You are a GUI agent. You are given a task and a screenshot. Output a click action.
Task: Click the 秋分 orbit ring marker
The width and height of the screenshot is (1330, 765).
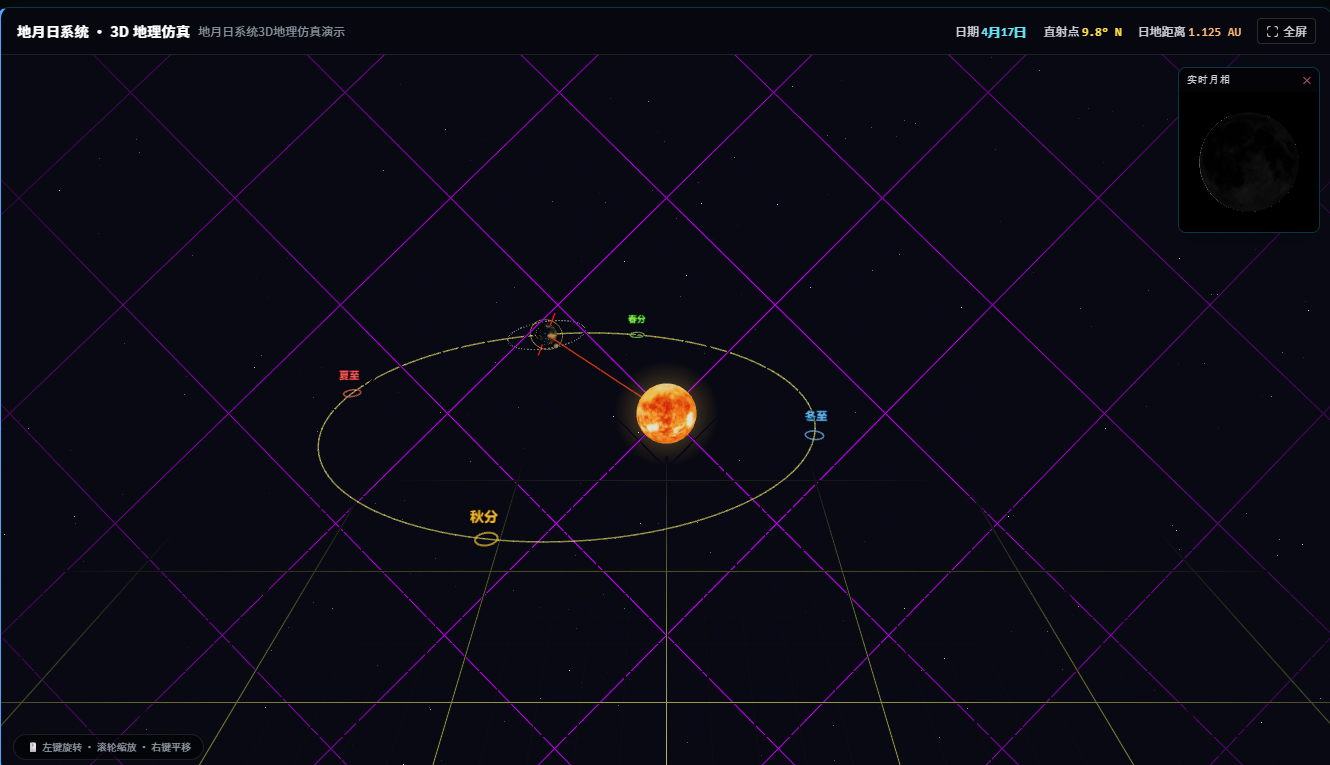pyautogui.click(x=486, y=539)
